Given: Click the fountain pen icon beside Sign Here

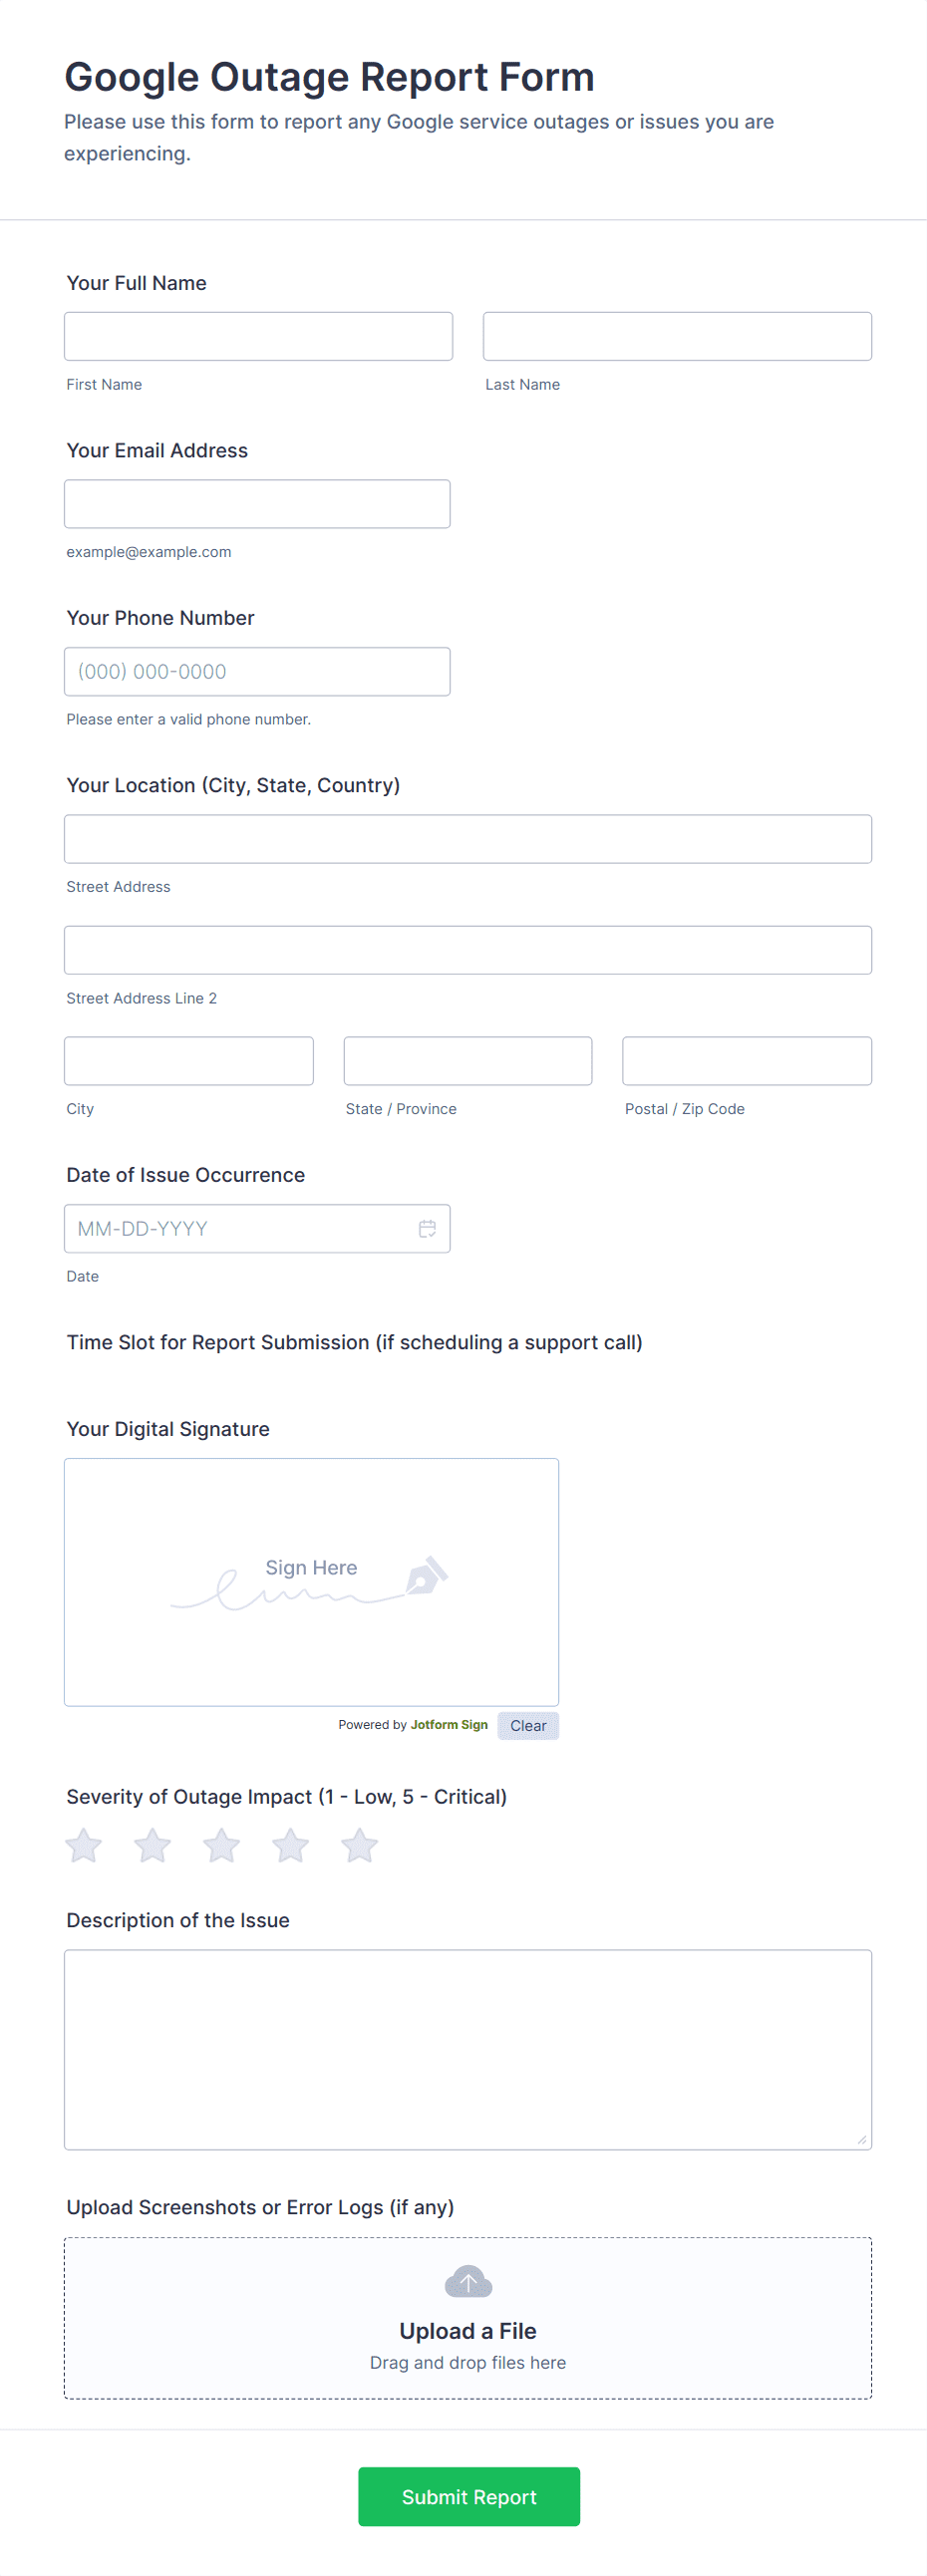Looking at the screenshot, I should [x=423, y=1575].
